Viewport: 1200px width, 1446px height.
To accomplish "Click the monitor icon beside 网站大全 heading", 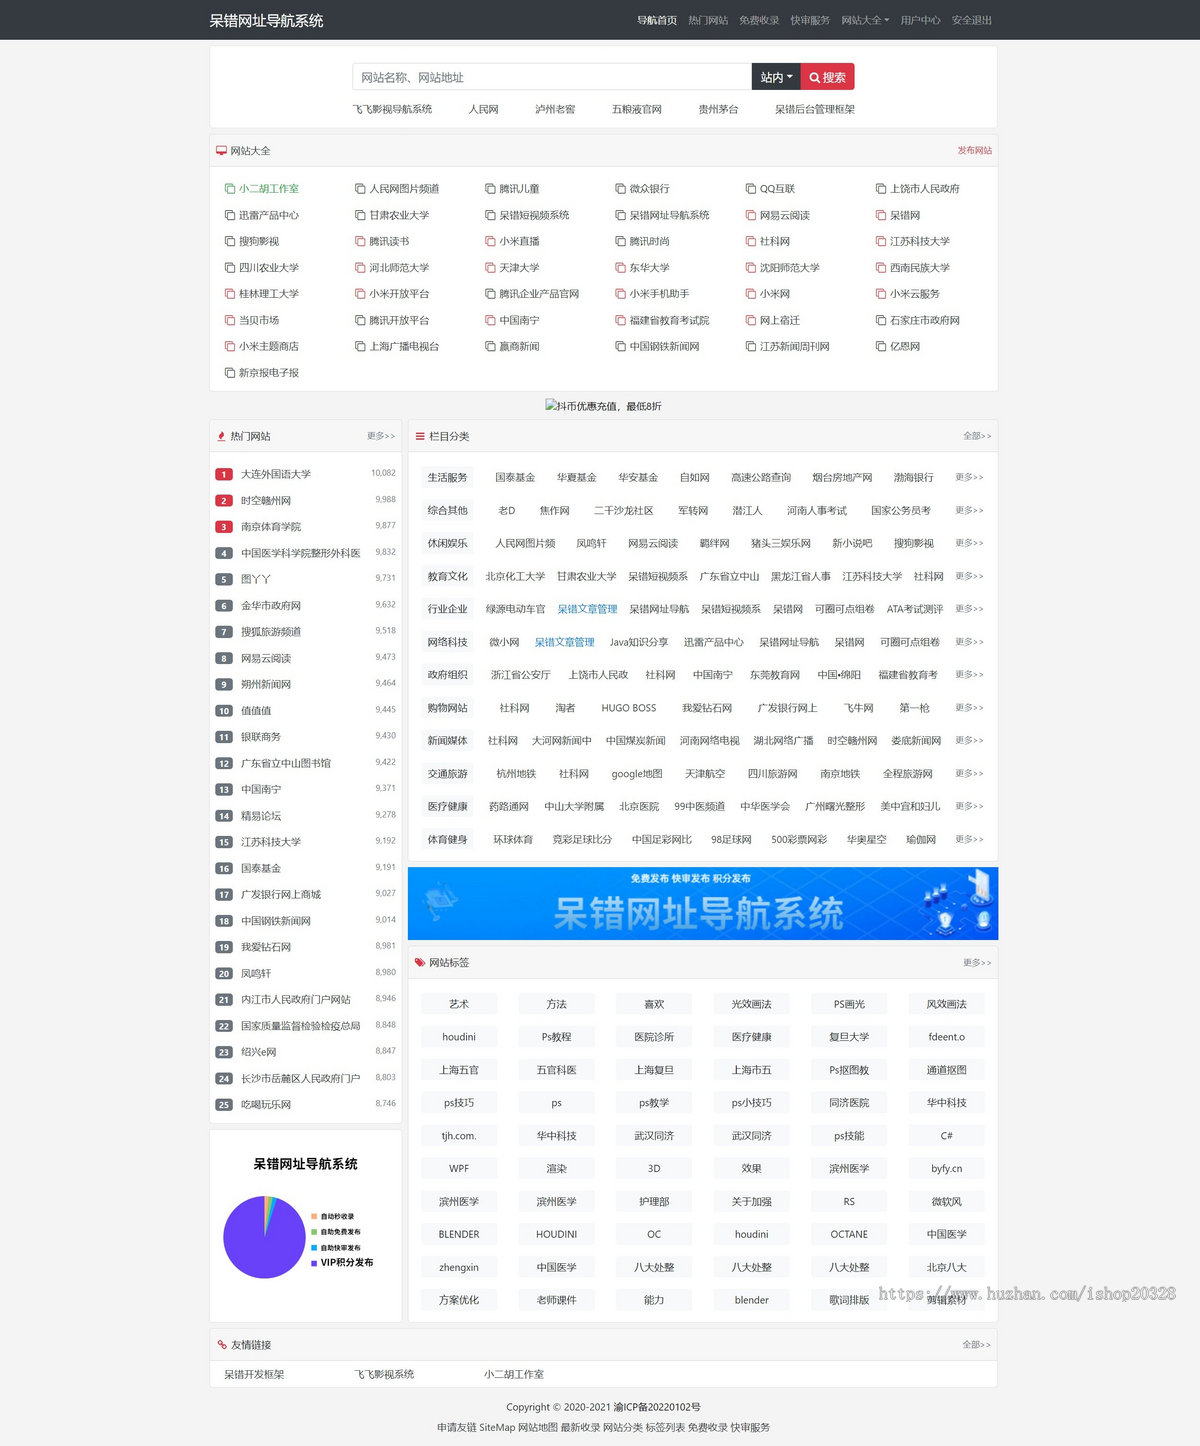I will click(221, 151).
